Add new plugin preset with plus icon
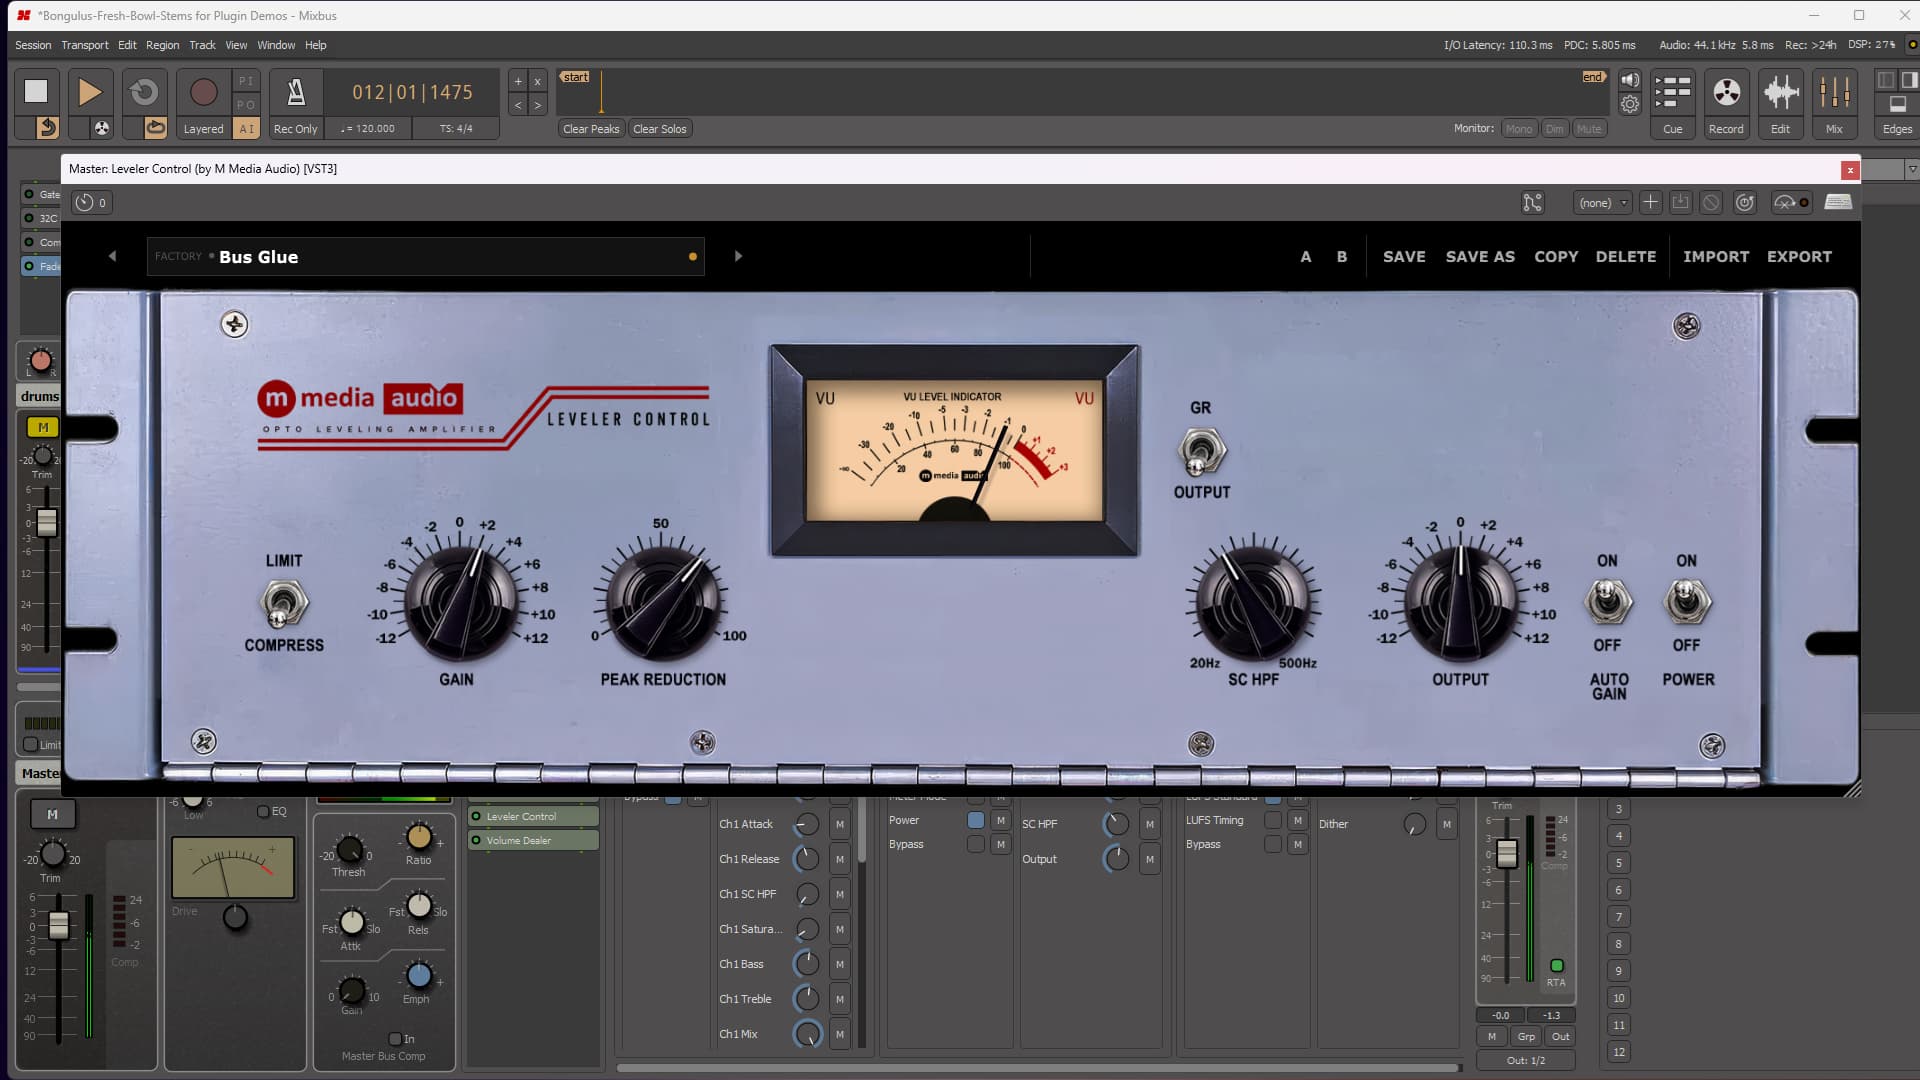Screen dimensions: 1920x1080 point(1650,203)
